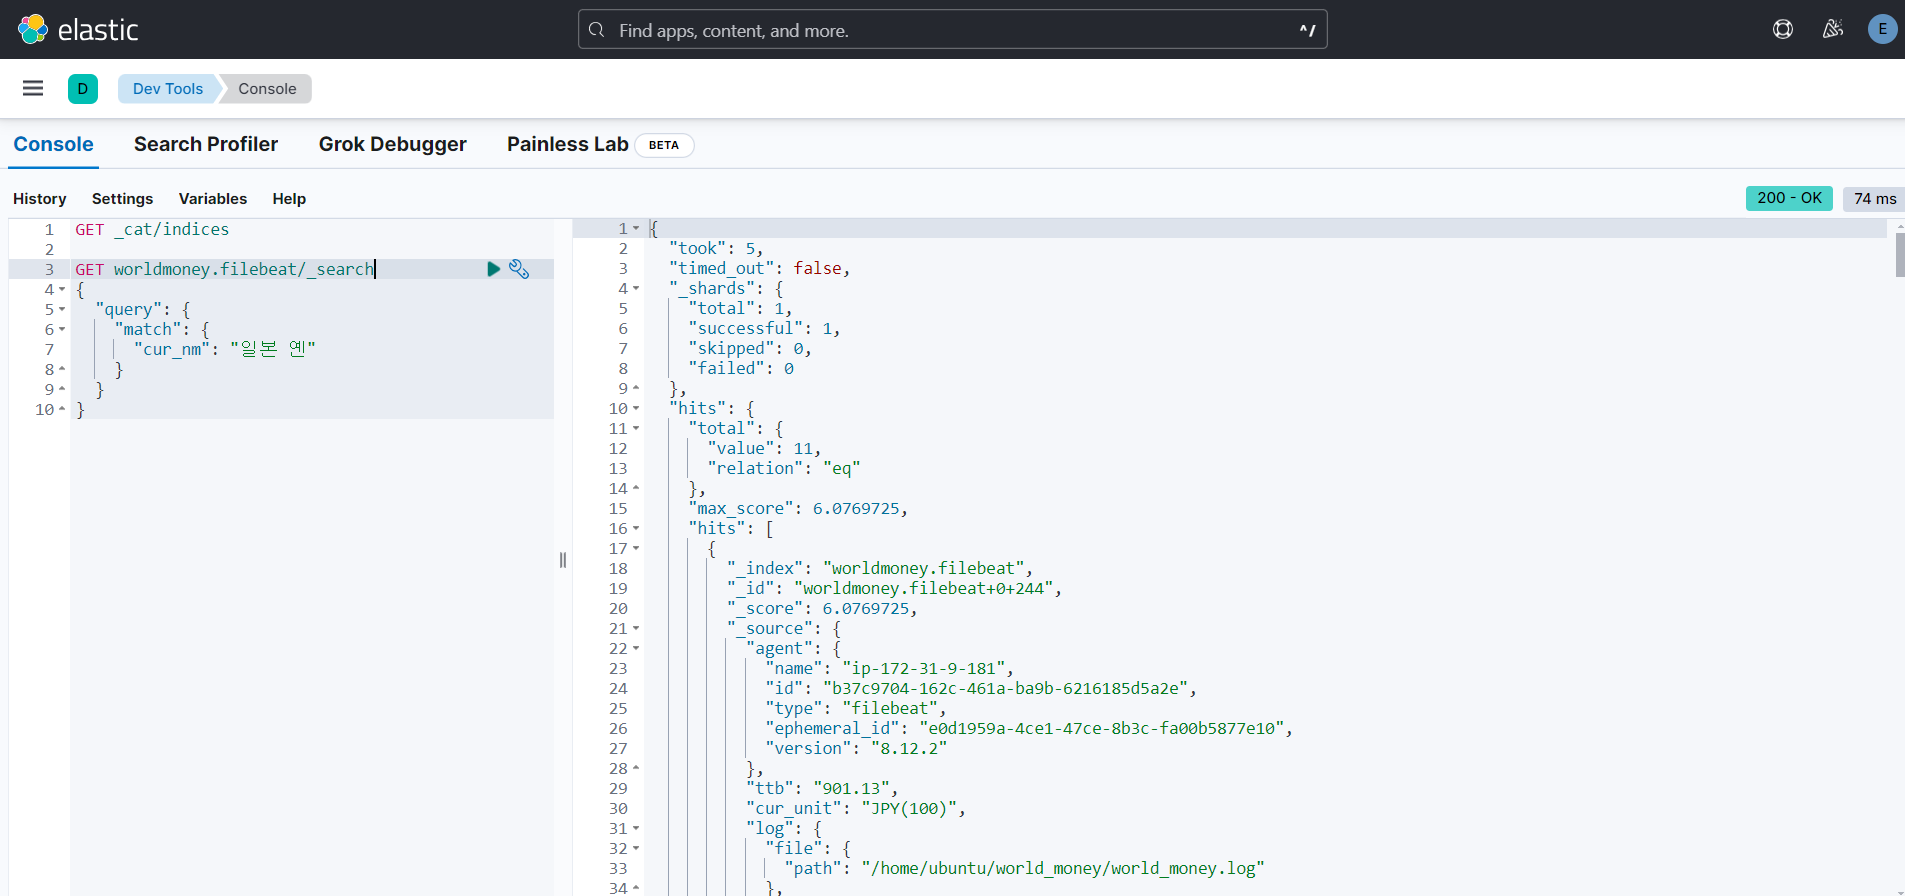Collapse file block at response line 32
The height and width of the screenshot is (896, 1905).
(636, 848)
